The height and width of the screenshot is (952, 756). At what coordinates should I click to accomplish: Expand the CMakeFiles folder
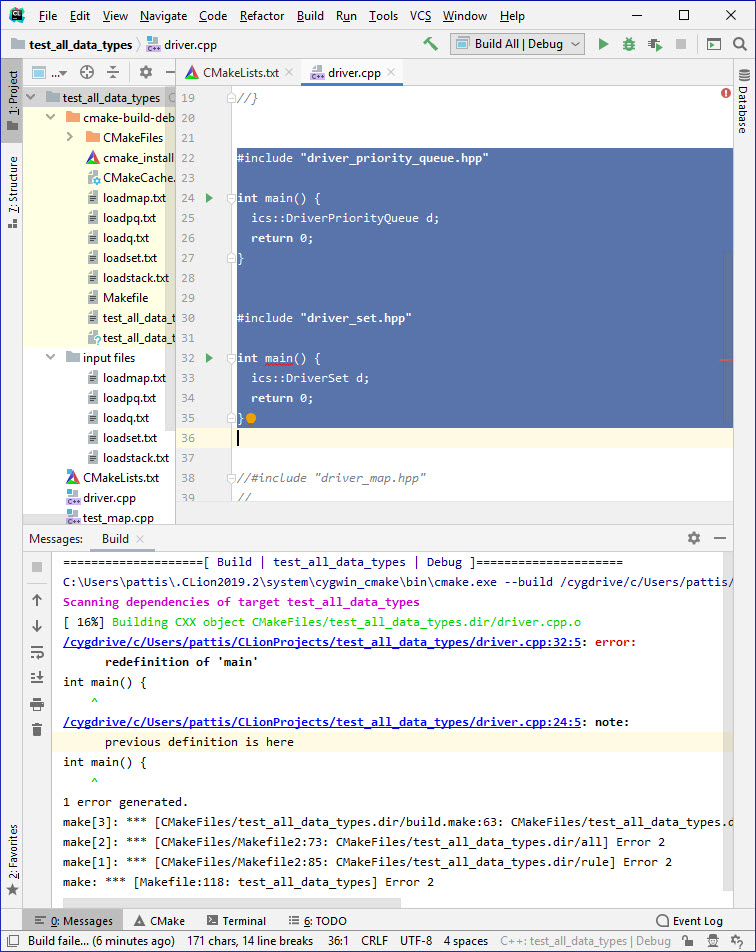[71, 137]
